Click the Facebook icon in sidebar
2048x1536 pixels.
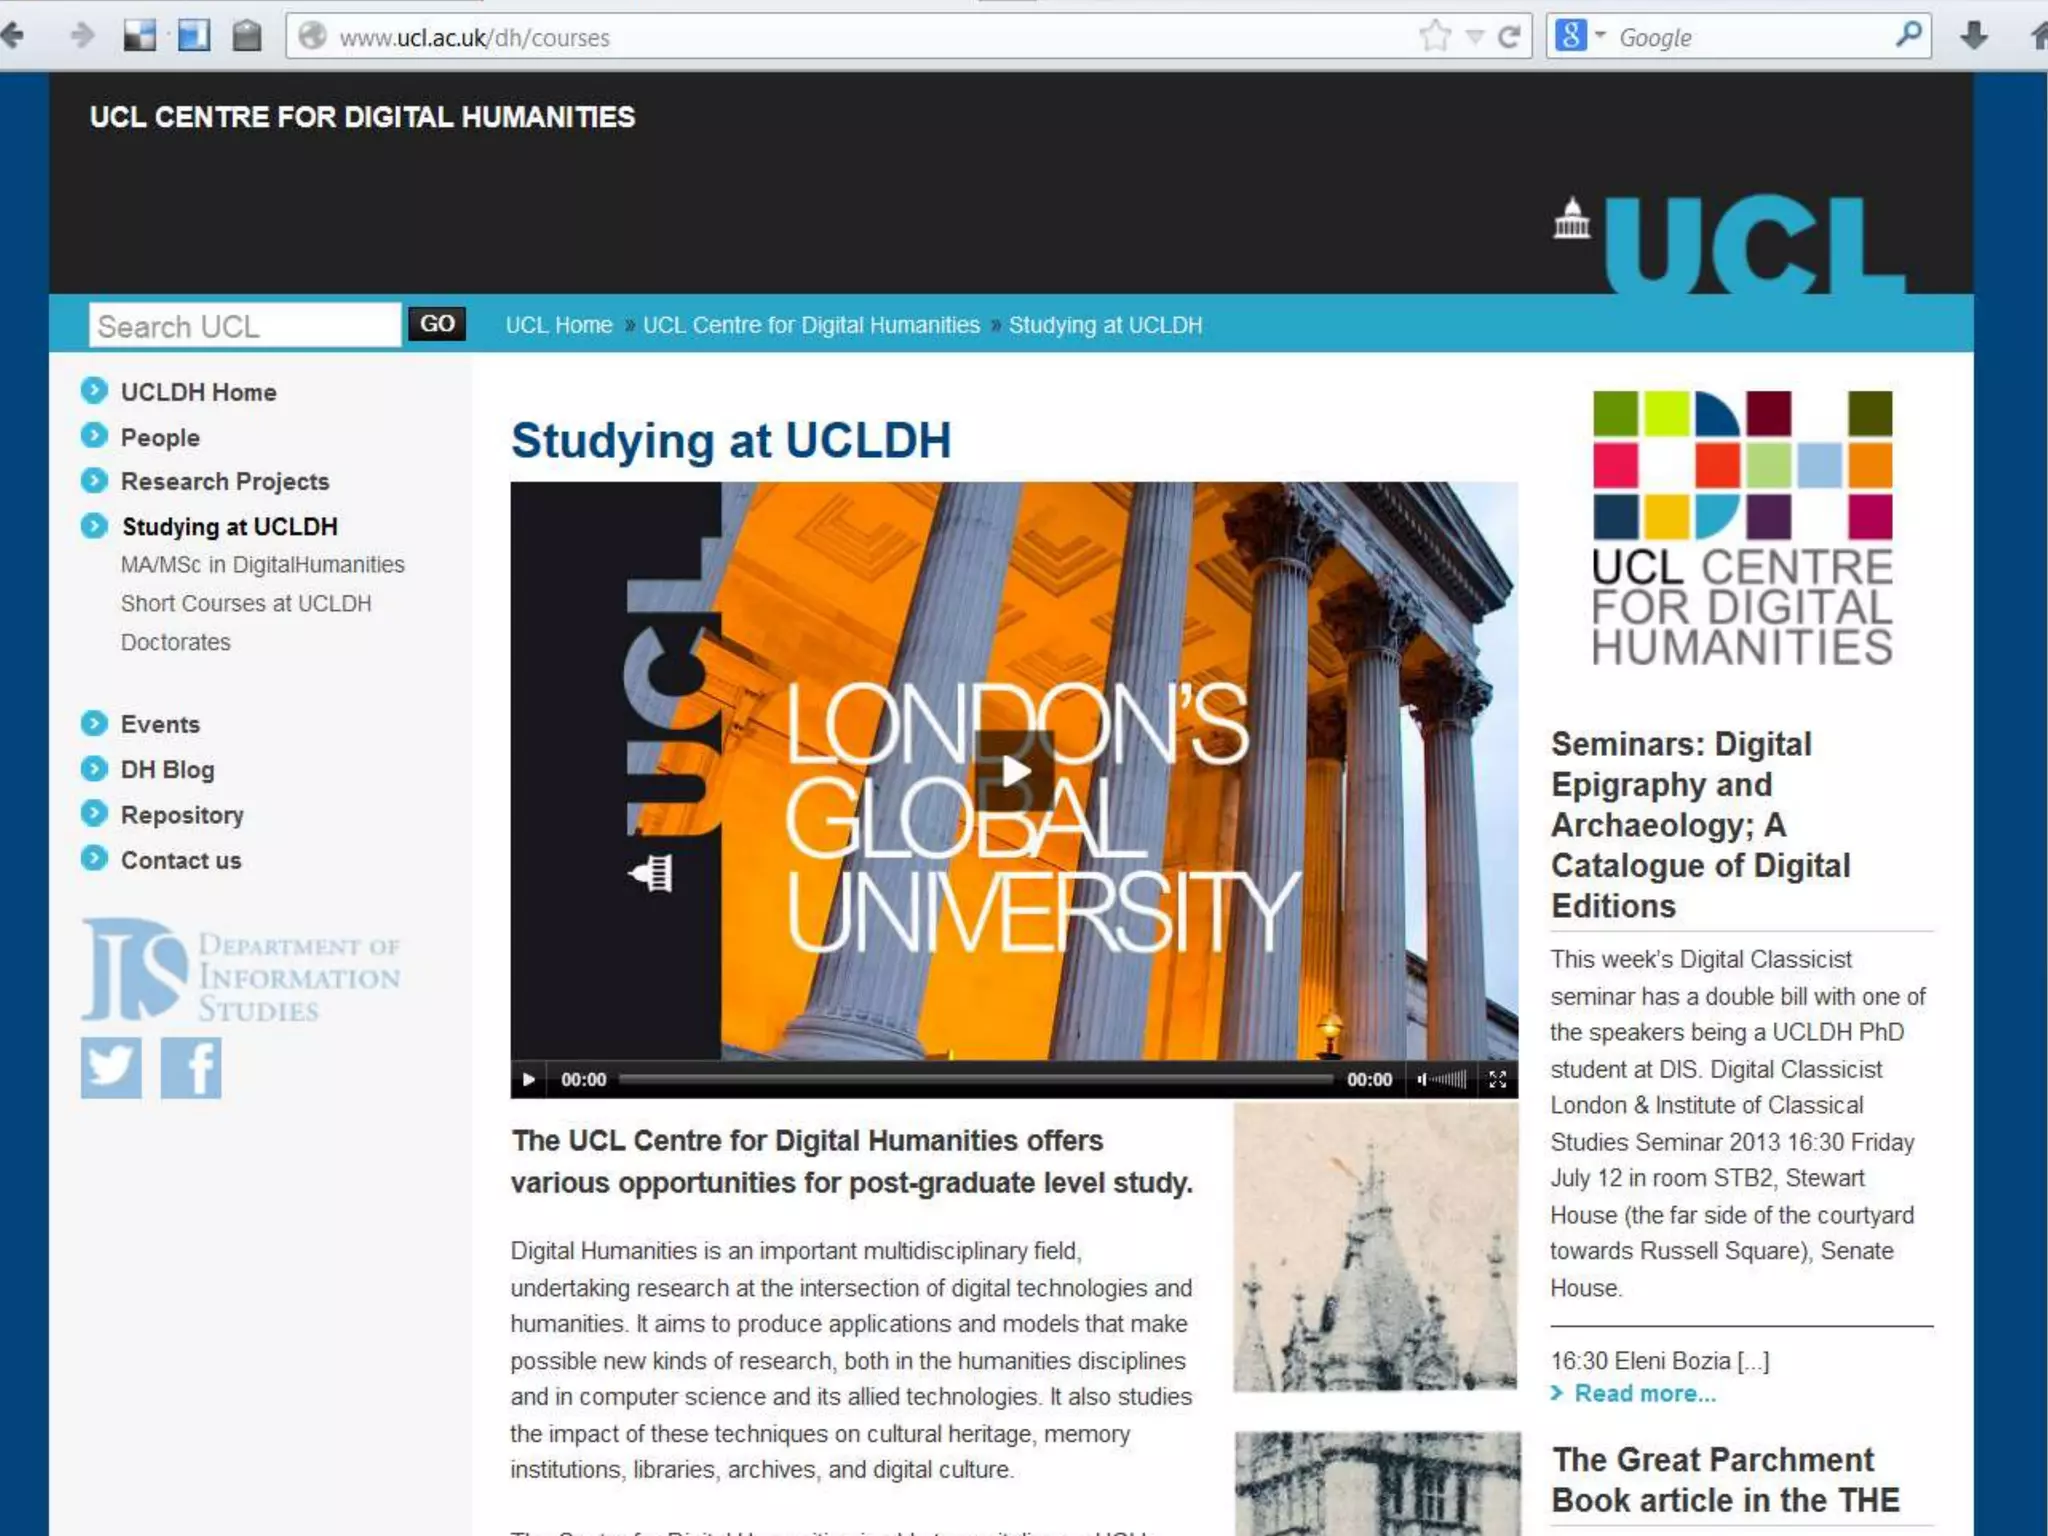[191, 1067]
